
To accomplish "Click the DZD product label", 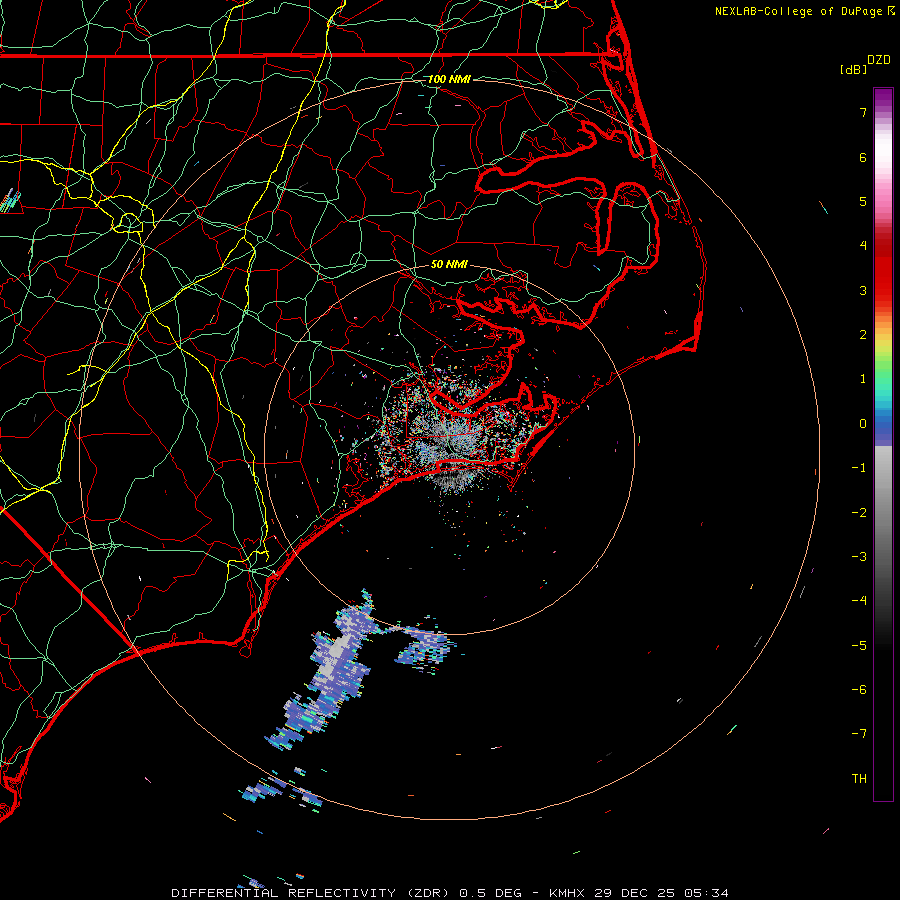I will (879, 60).
